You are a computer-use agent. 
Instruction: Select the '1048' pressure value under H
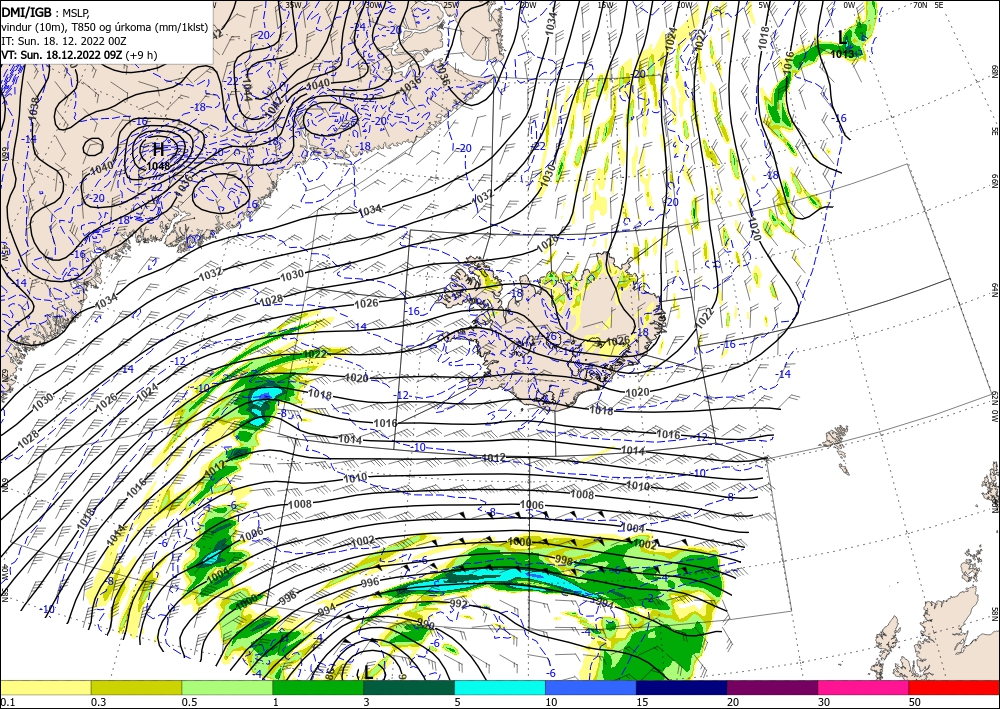158,166
